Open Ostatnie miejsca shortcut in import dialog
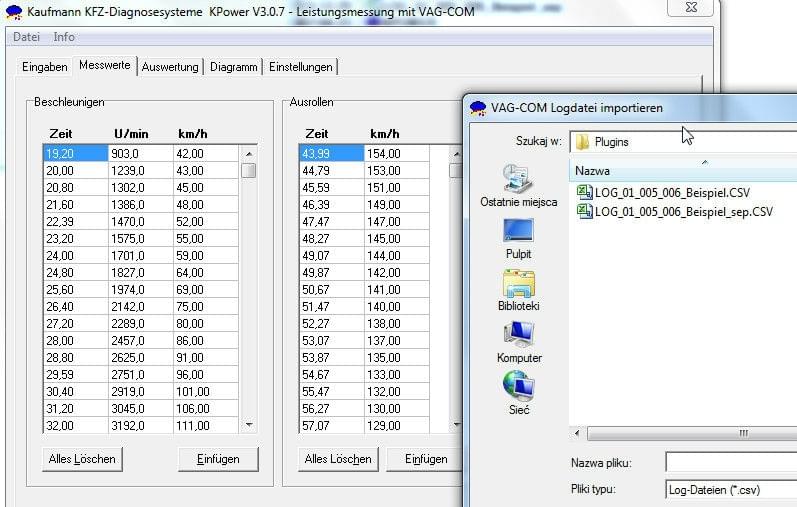Viewport: 797px width, 507px height. click(518, 186)
